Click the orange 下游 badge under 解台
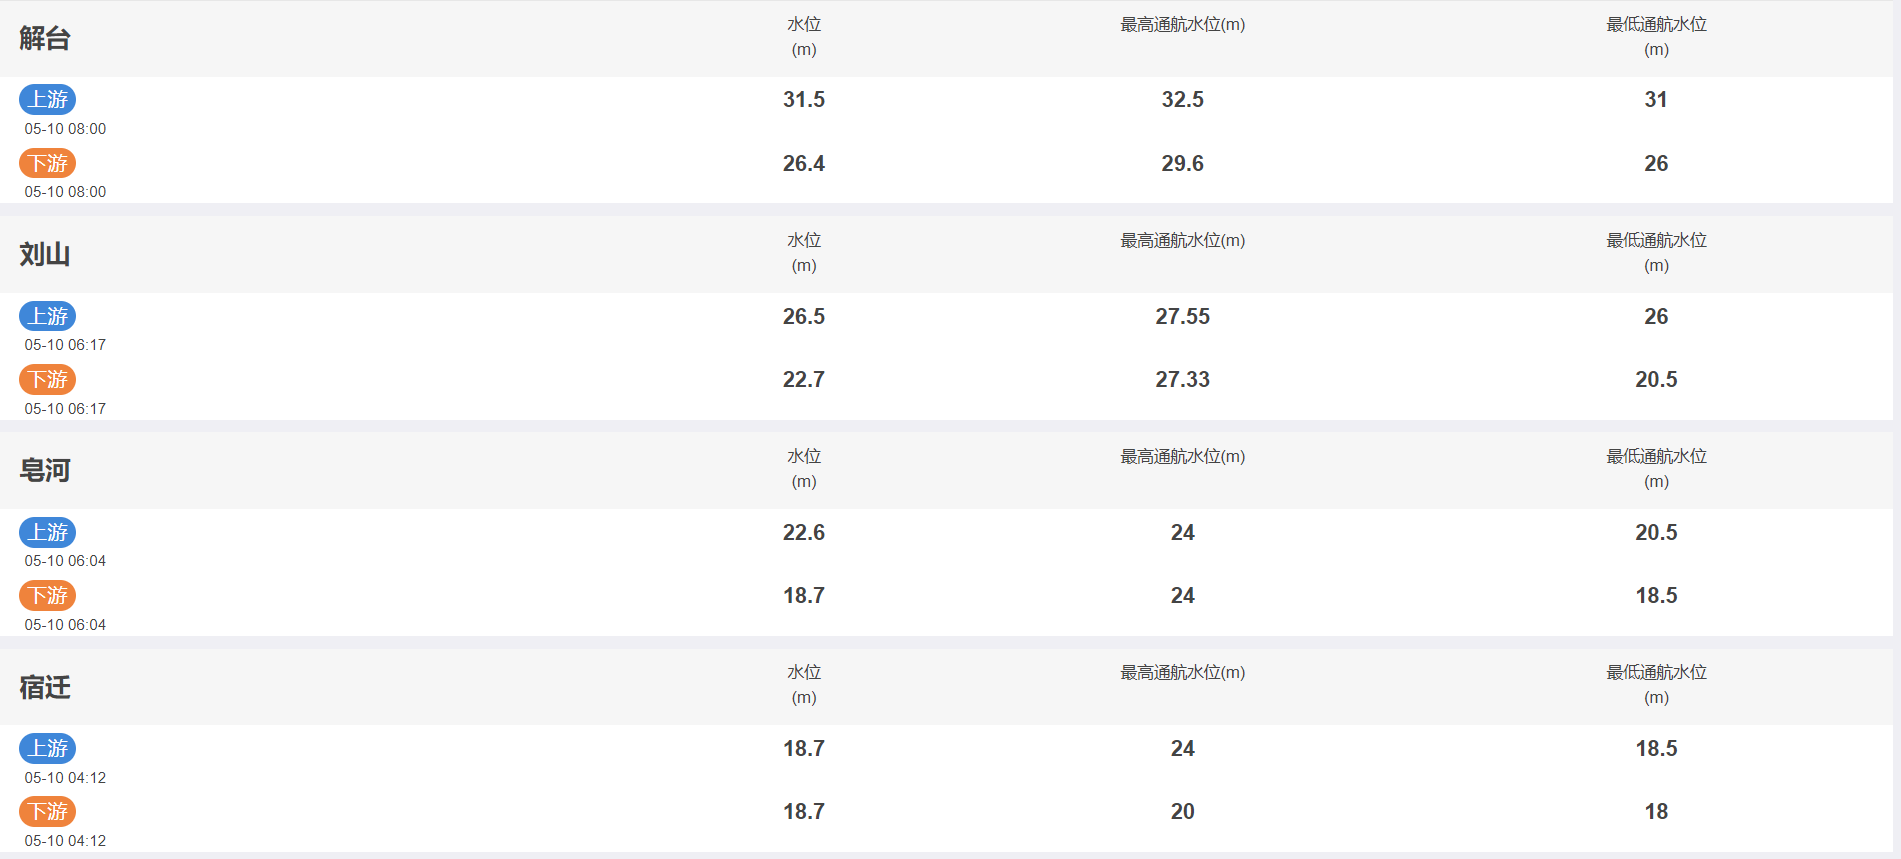 [47, 163]
